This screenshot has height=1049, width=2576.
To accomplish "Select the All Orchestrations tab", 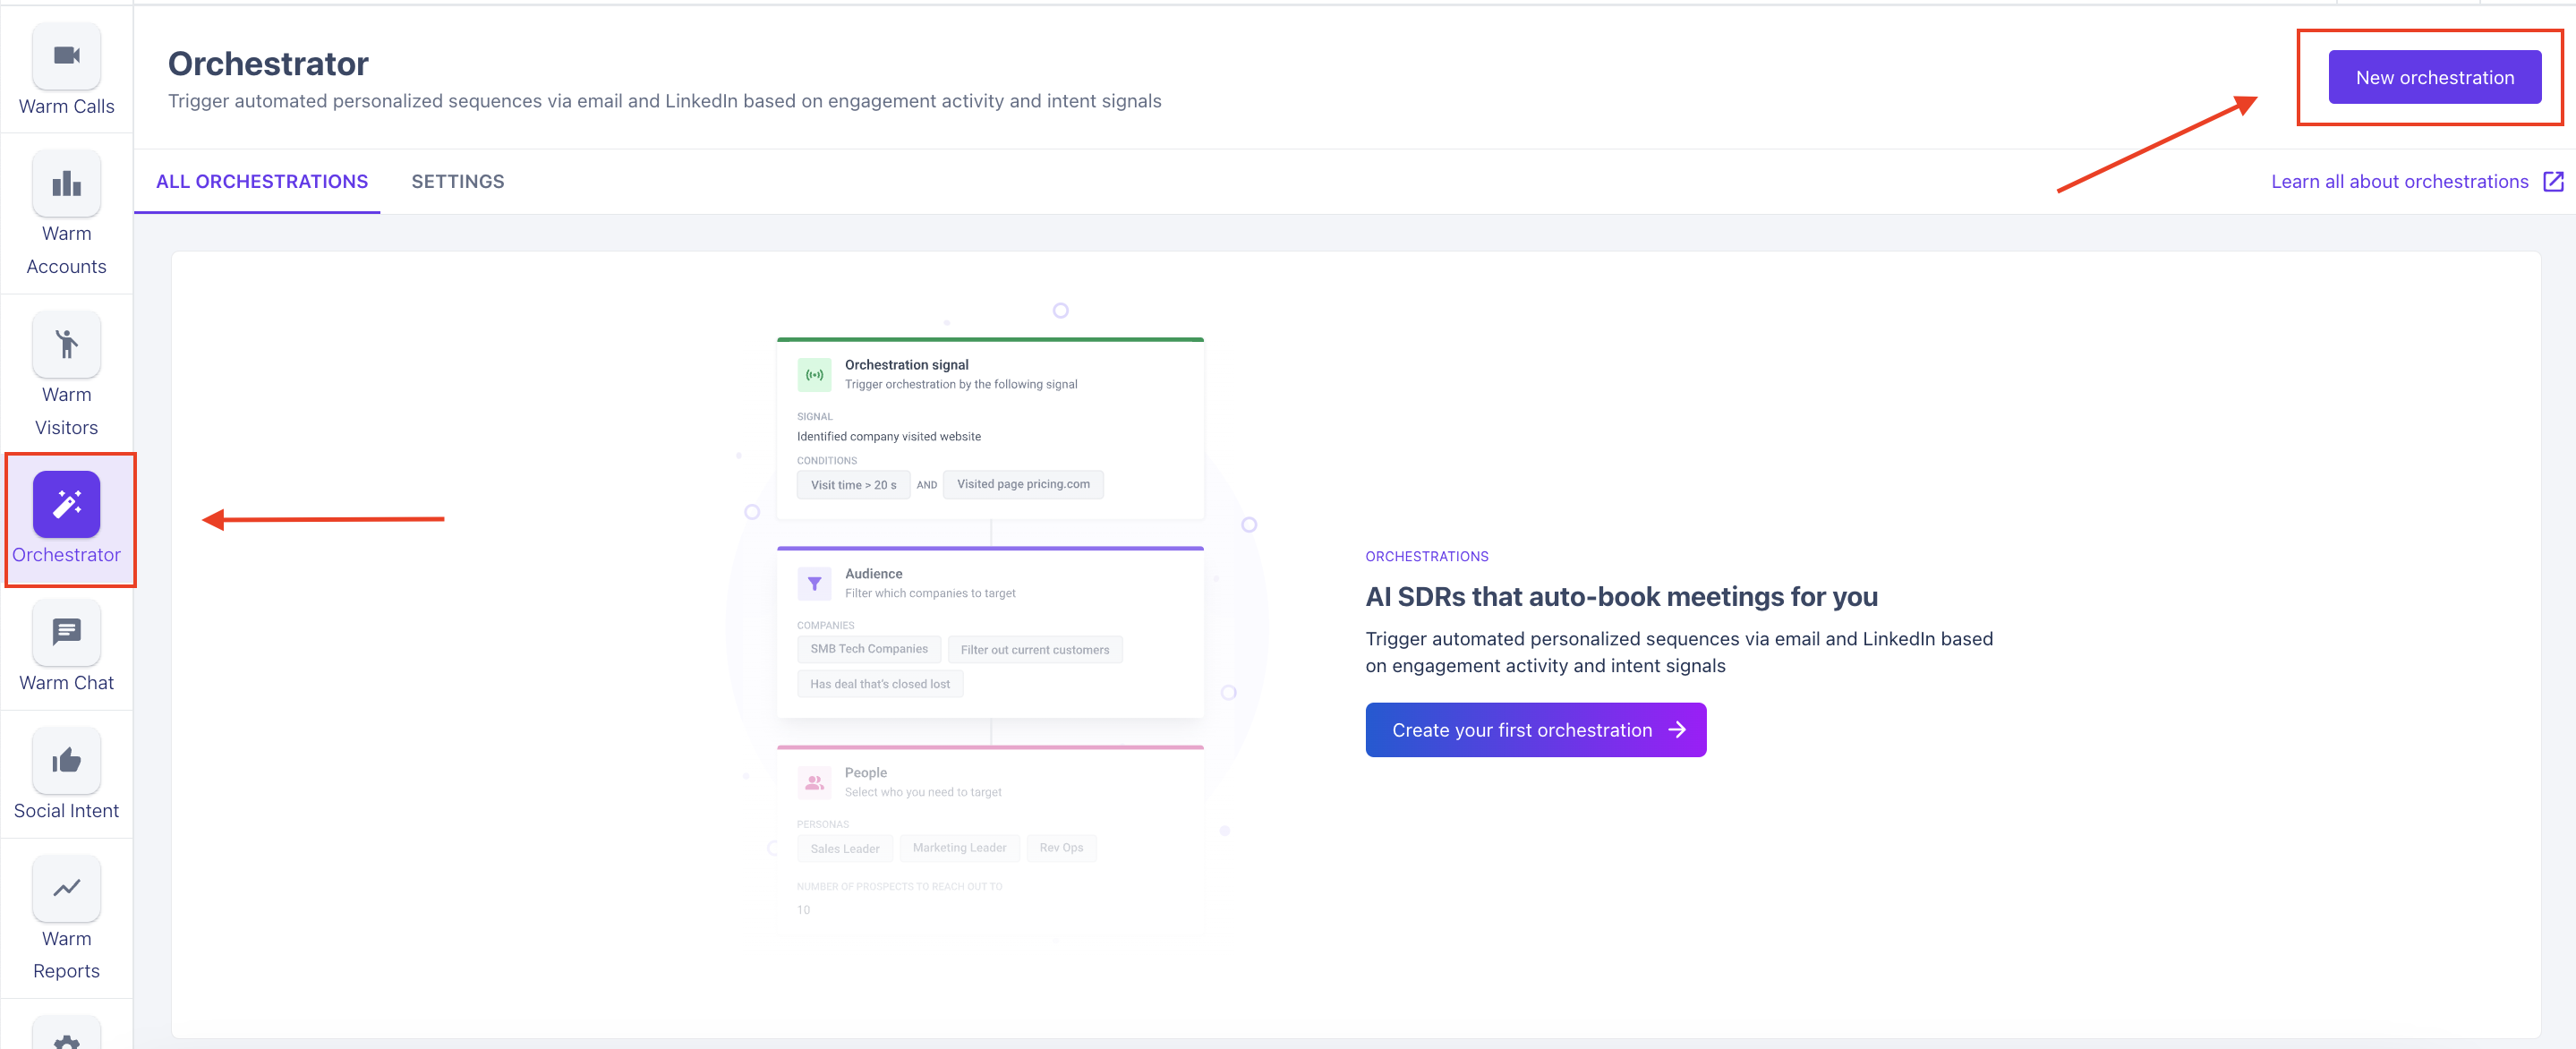I will pyautogui.click(x=261, y=181).
